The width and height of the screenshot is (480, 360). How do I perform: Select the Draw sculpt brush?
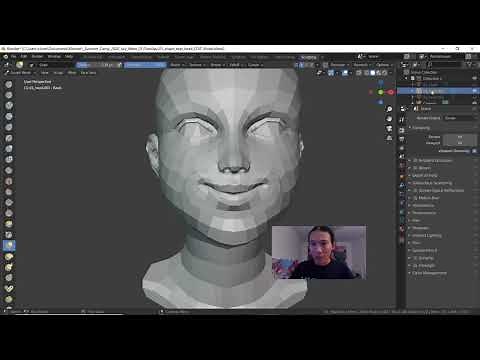pos(9,84)
